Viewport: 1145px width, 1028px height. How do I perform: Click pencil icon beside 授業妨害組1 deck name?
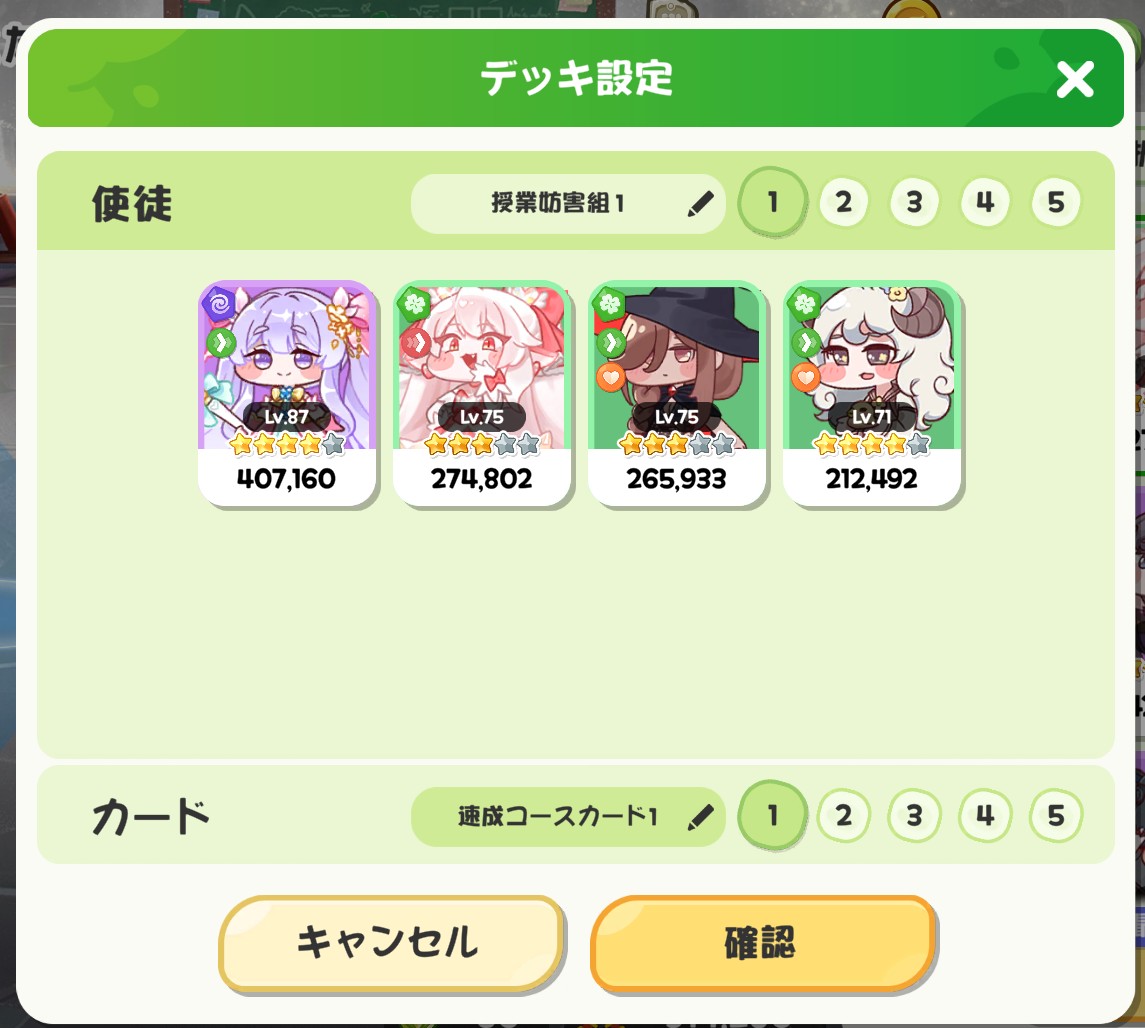pyautogui.click(x=700, y=204)
